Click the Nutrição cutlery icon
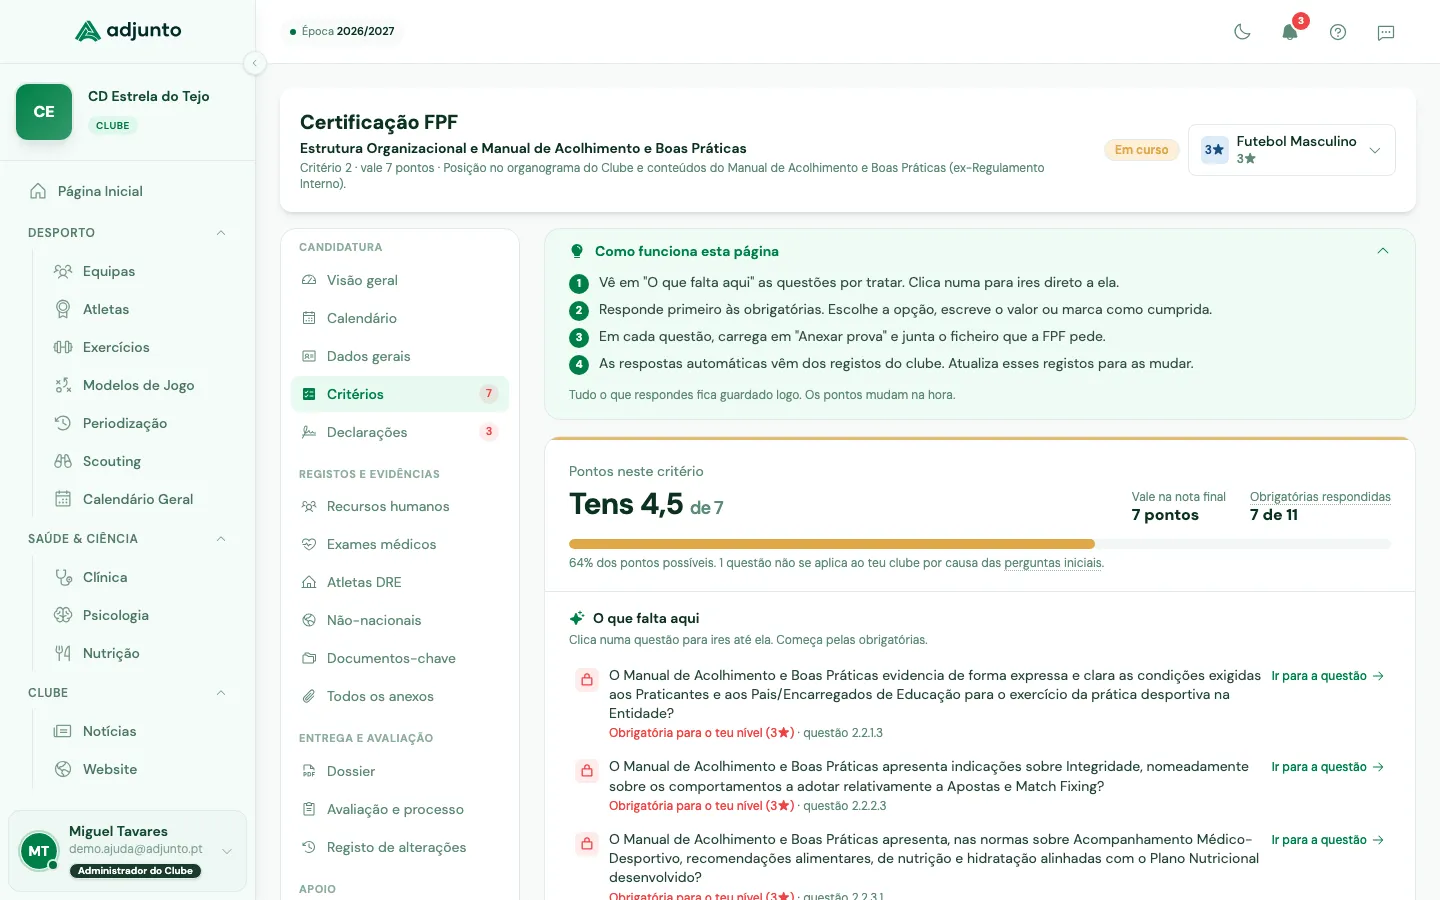Viewport: 1440px width, 900px height. [x=63, y=653]
